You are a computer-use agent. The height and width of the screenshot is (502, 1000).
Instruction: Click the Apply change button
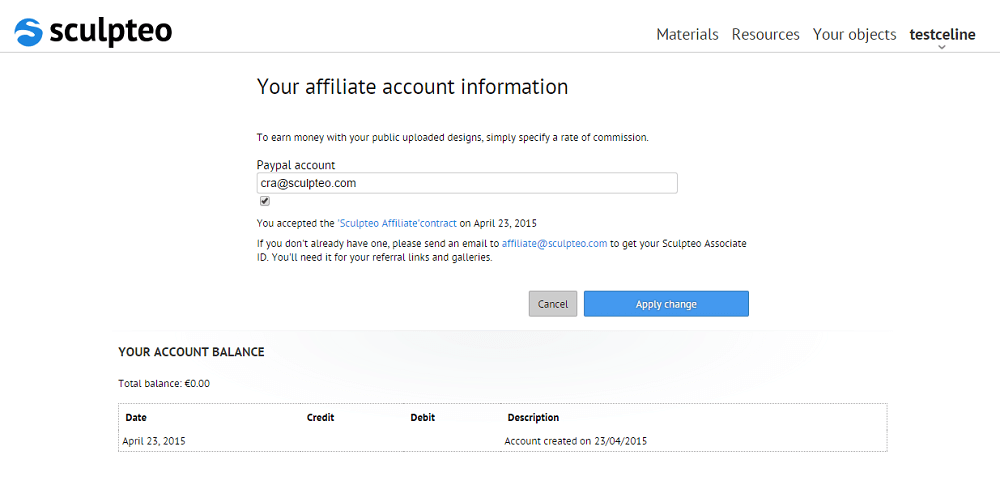point(666,304)
